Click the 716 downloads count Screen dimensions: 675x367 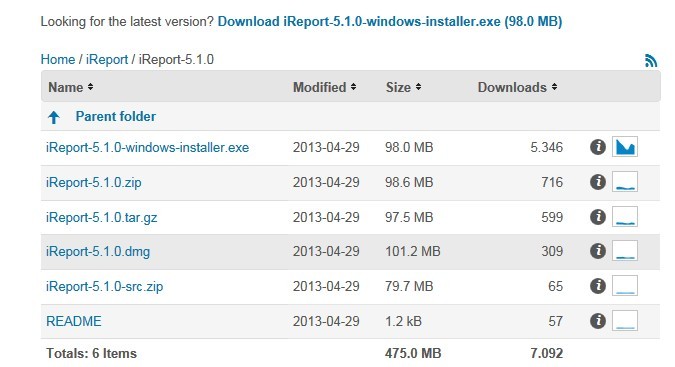pyautogui.click(x=552, y=182)
